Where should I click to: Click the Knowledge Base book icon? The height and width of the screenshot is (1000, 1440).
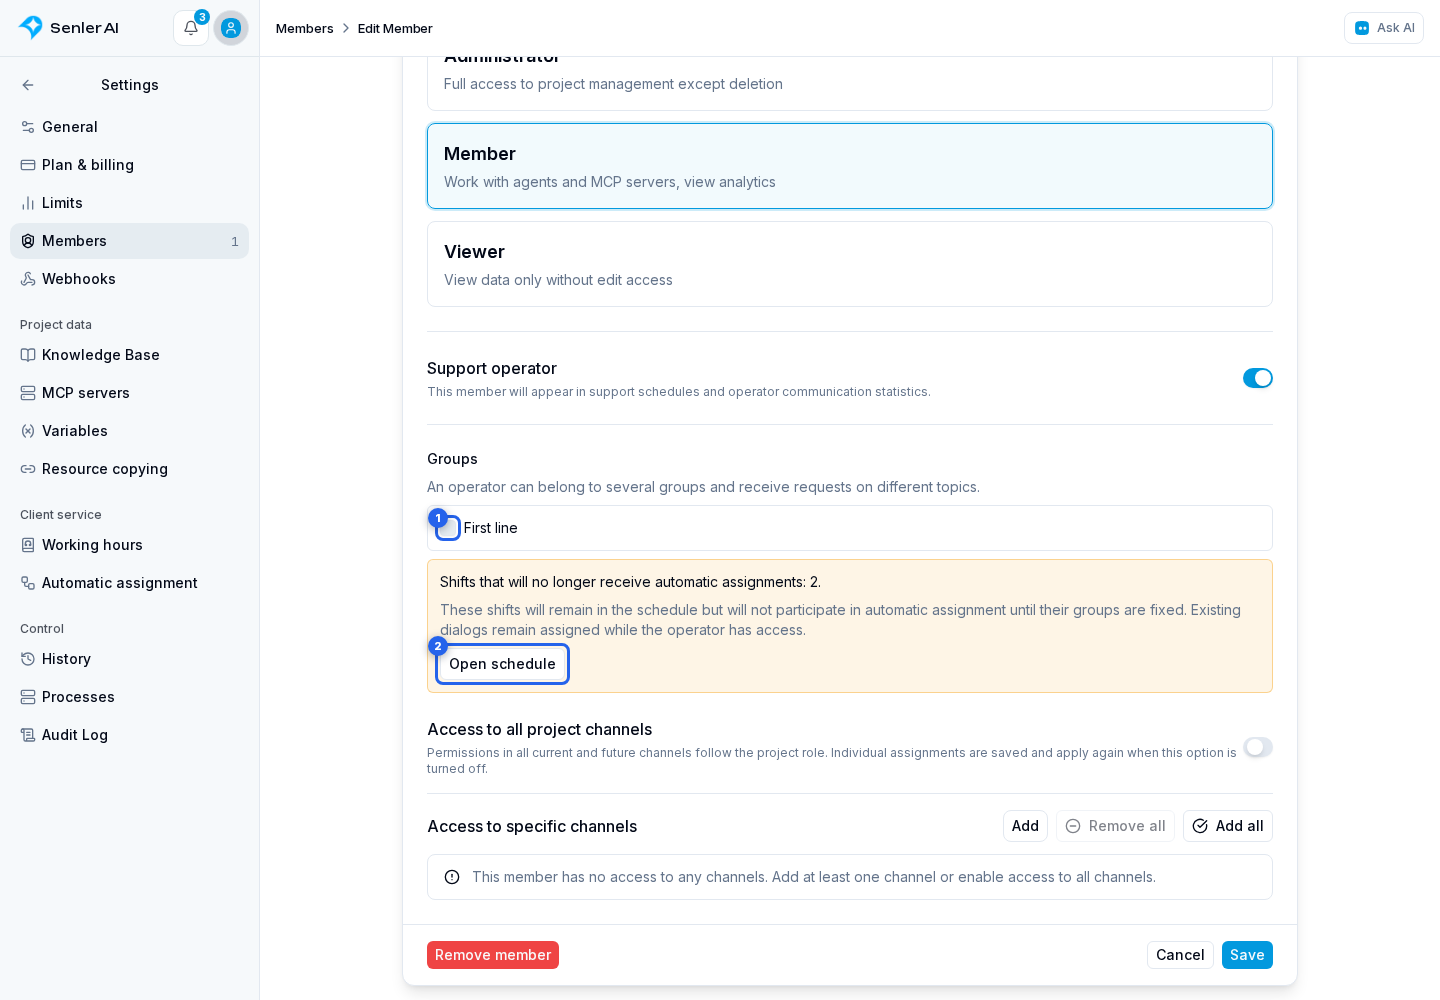[28, 355]
